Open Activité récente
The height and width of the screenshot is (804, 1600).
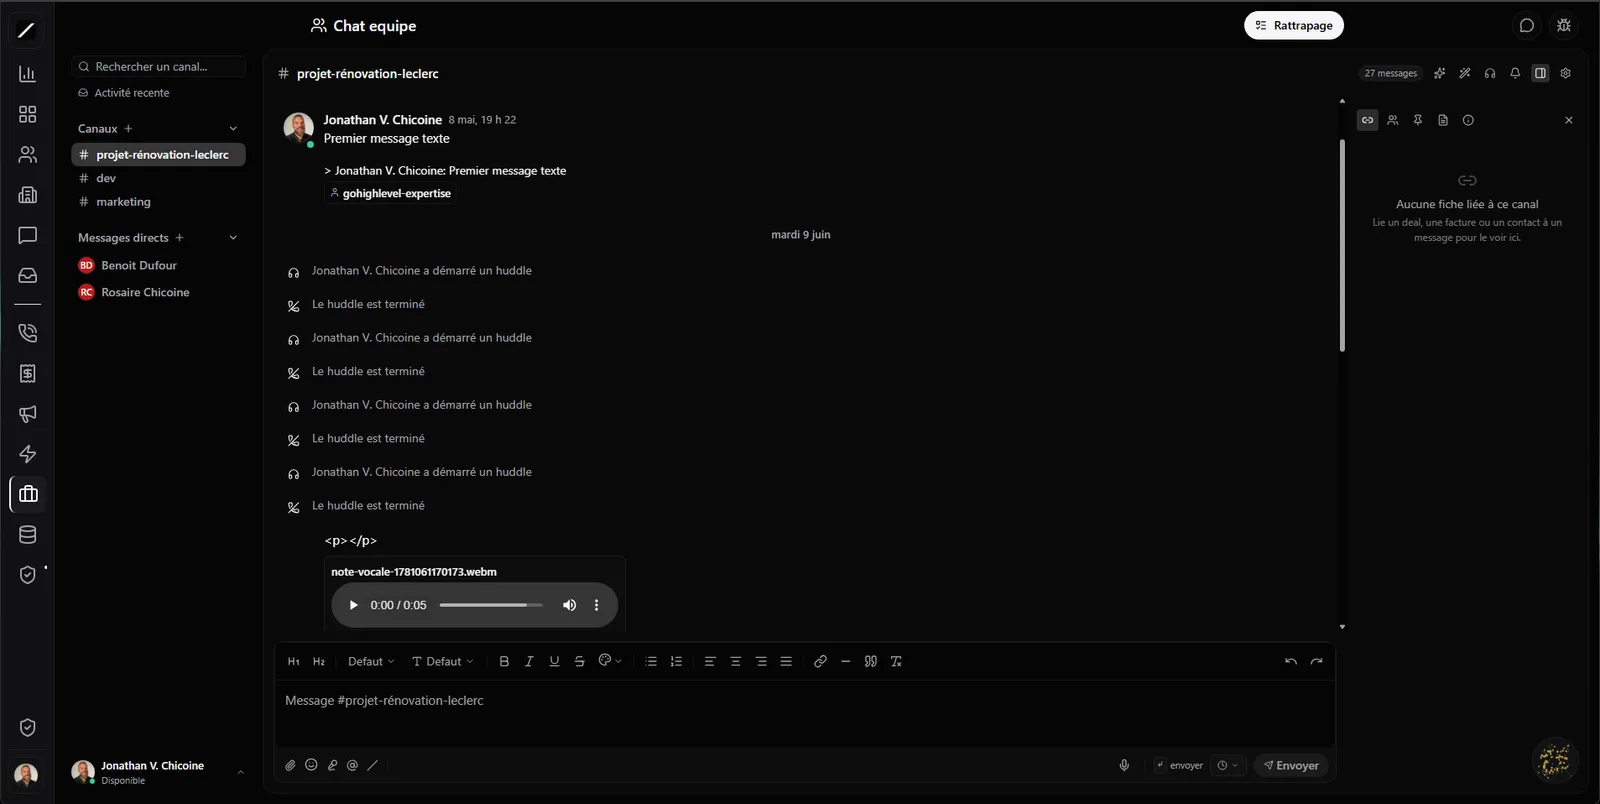(x=124, y=93)
